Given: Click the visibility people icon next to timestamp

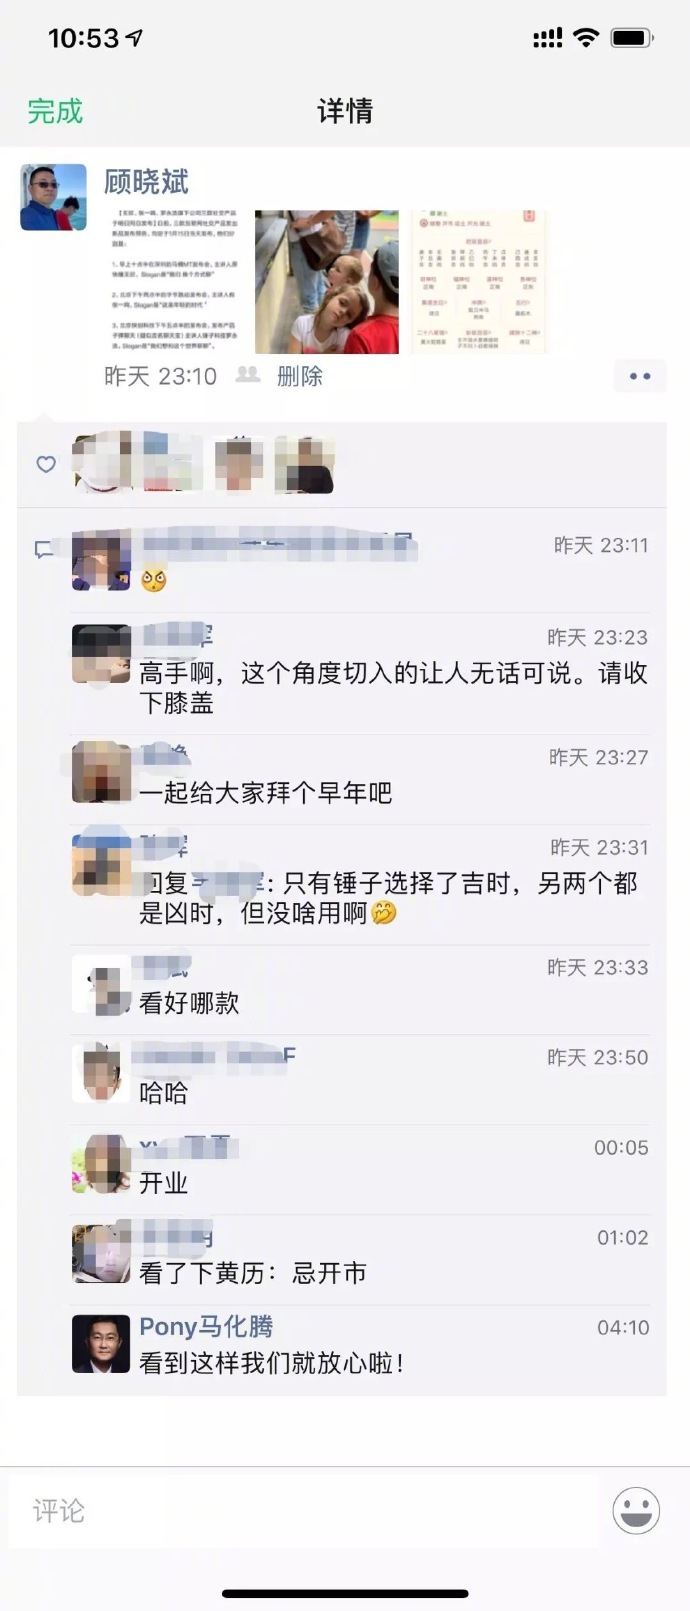Looking at the screenshot, I should coord(248,375).
